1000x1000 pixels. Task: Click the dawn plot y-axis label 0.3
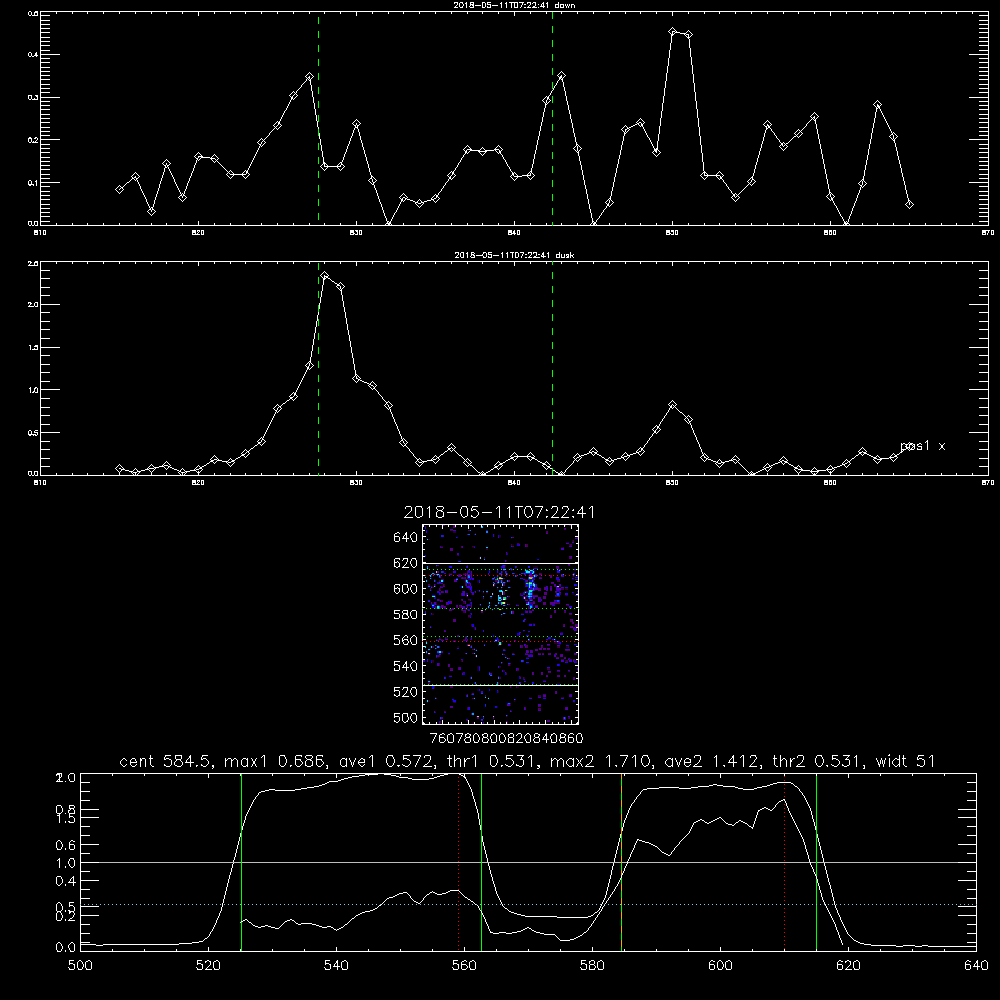[x=33, y=98]
